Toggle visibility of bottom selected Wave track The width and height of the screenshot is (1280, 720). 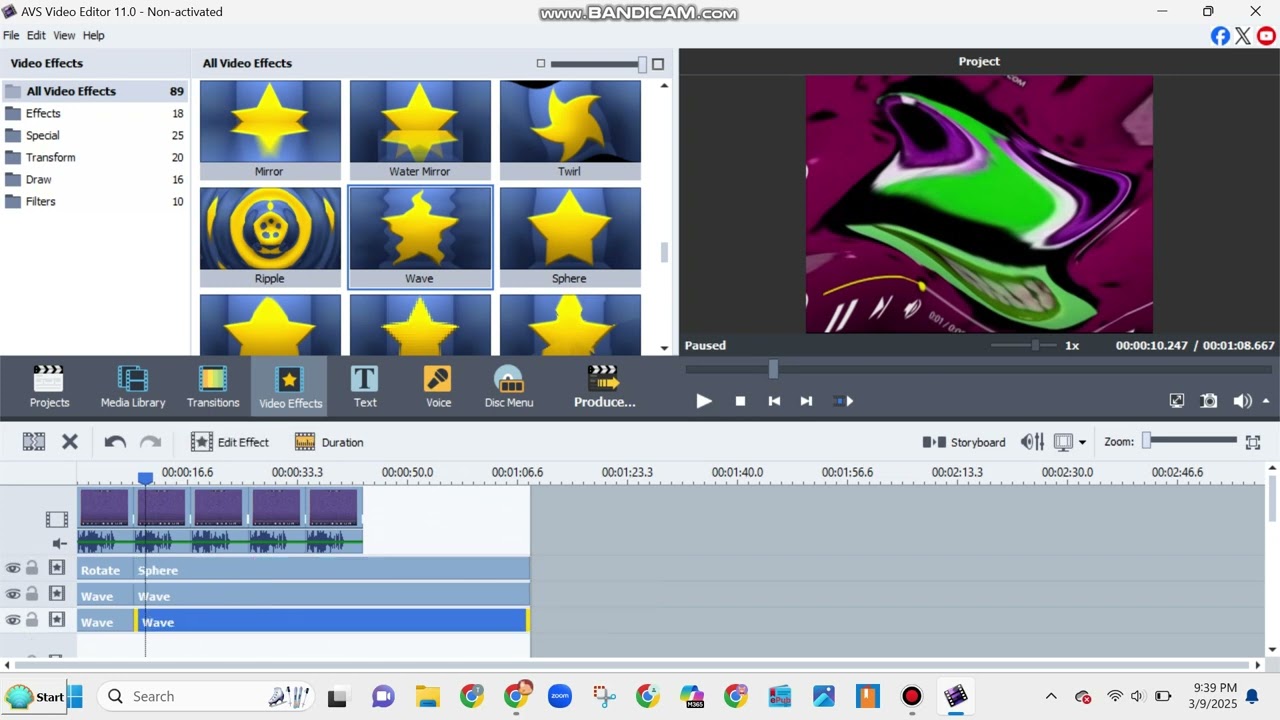(x=13, y=620)
